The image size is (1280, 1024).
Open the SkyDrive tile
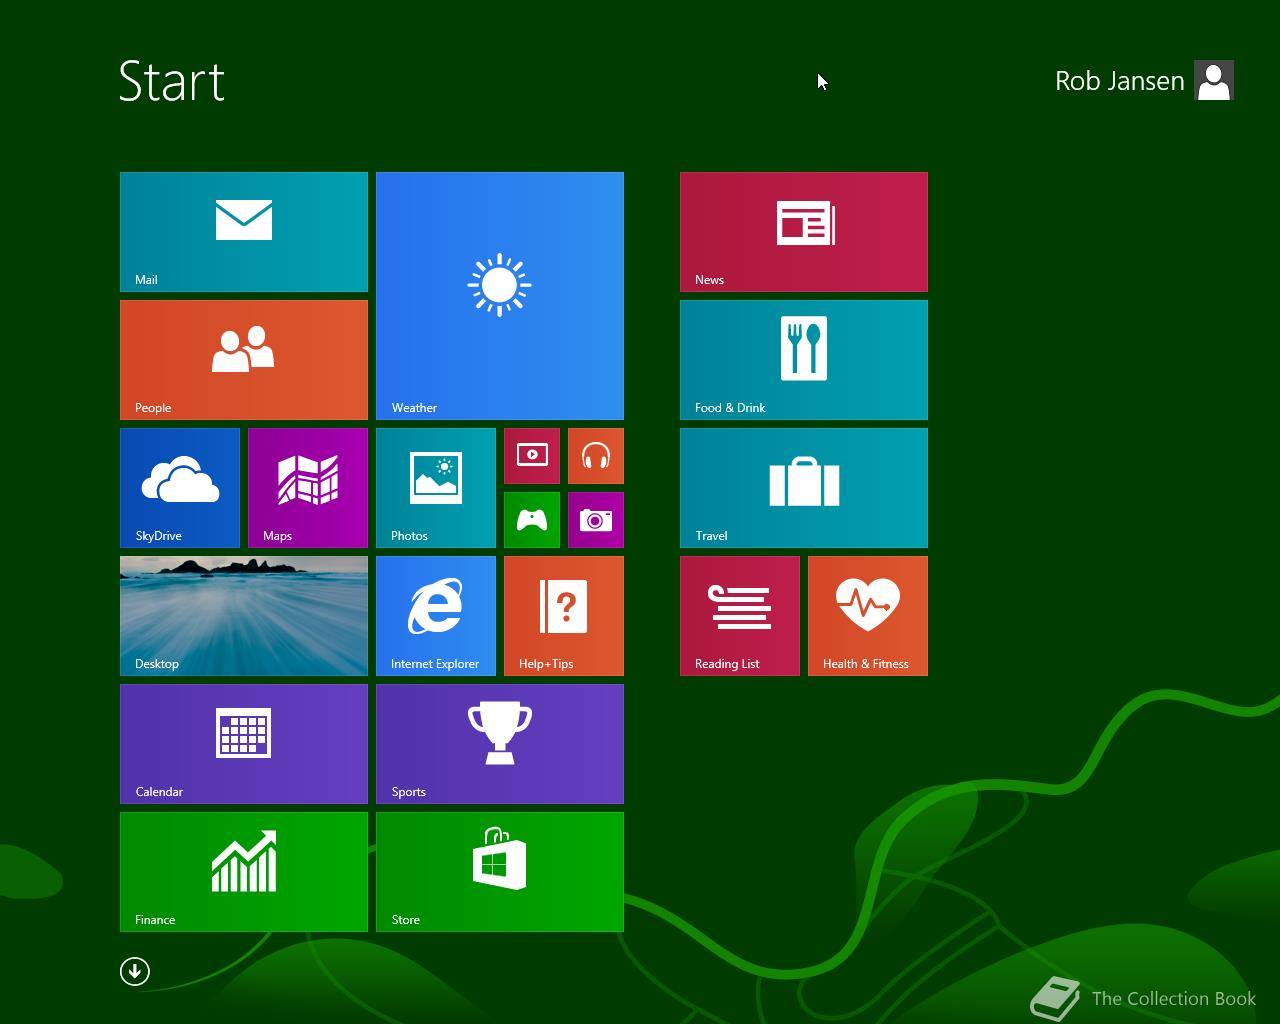(180, 488)
